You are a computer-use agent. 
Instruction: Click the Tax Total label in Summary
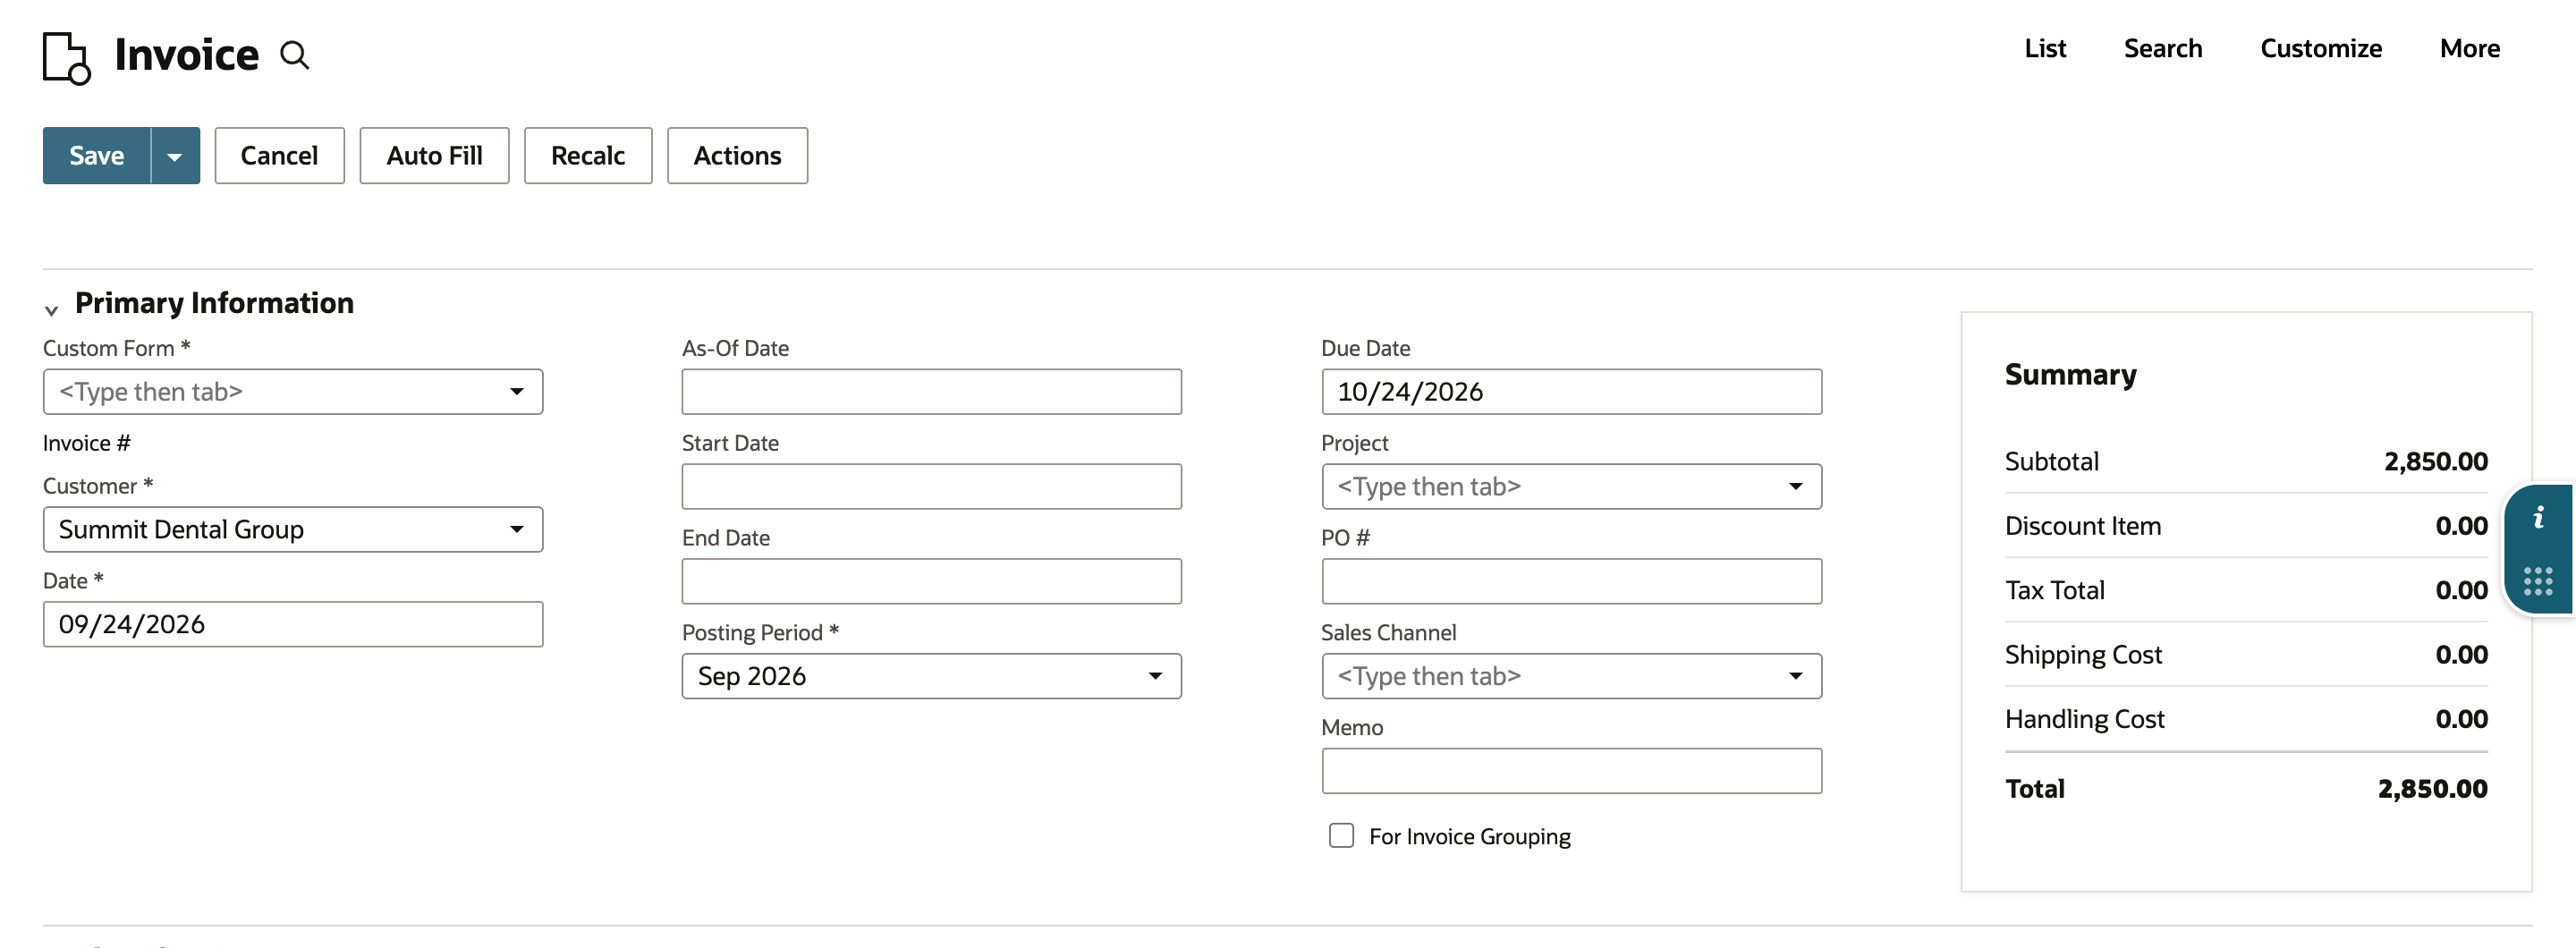coord(2054,590)
